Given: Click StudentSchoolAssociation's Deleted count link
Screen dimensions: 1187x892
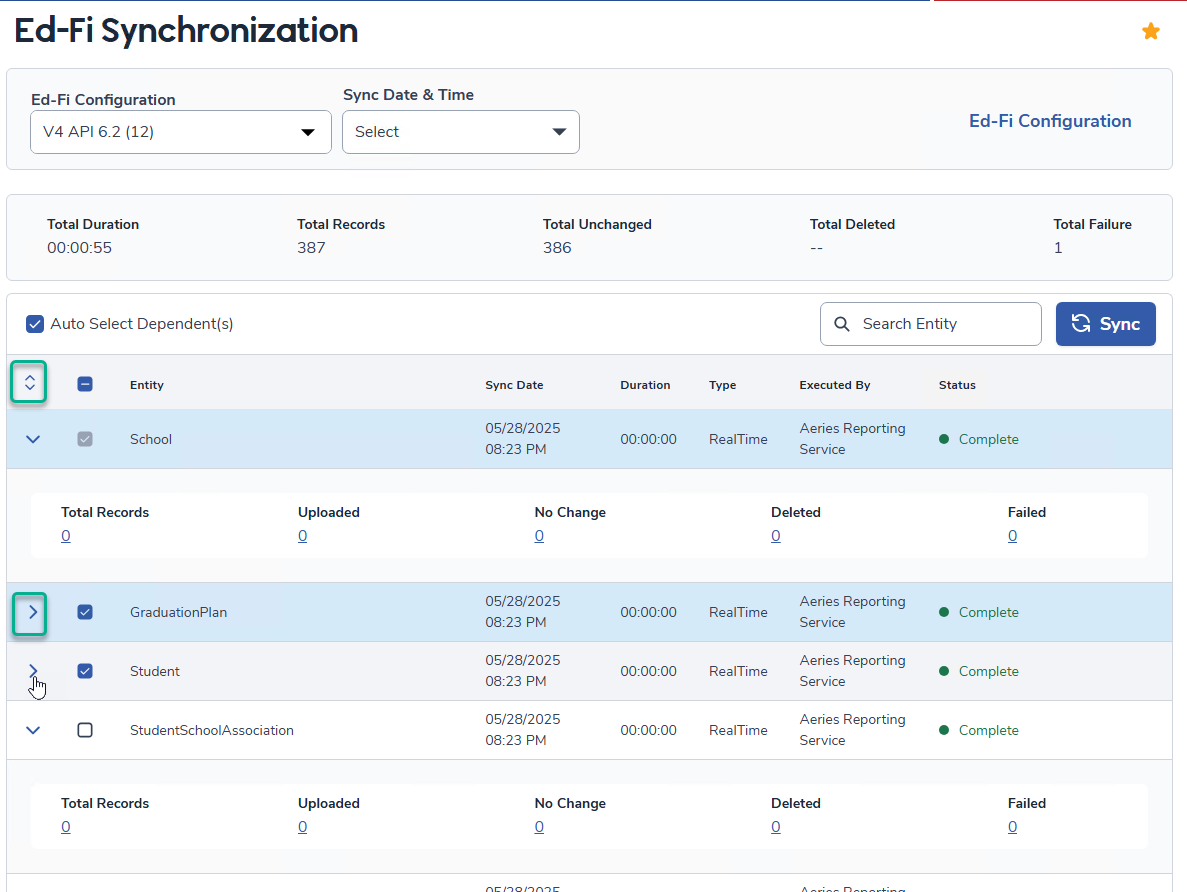Looking at the screenshot, I should pyautogui.click(x=776, y=827).
